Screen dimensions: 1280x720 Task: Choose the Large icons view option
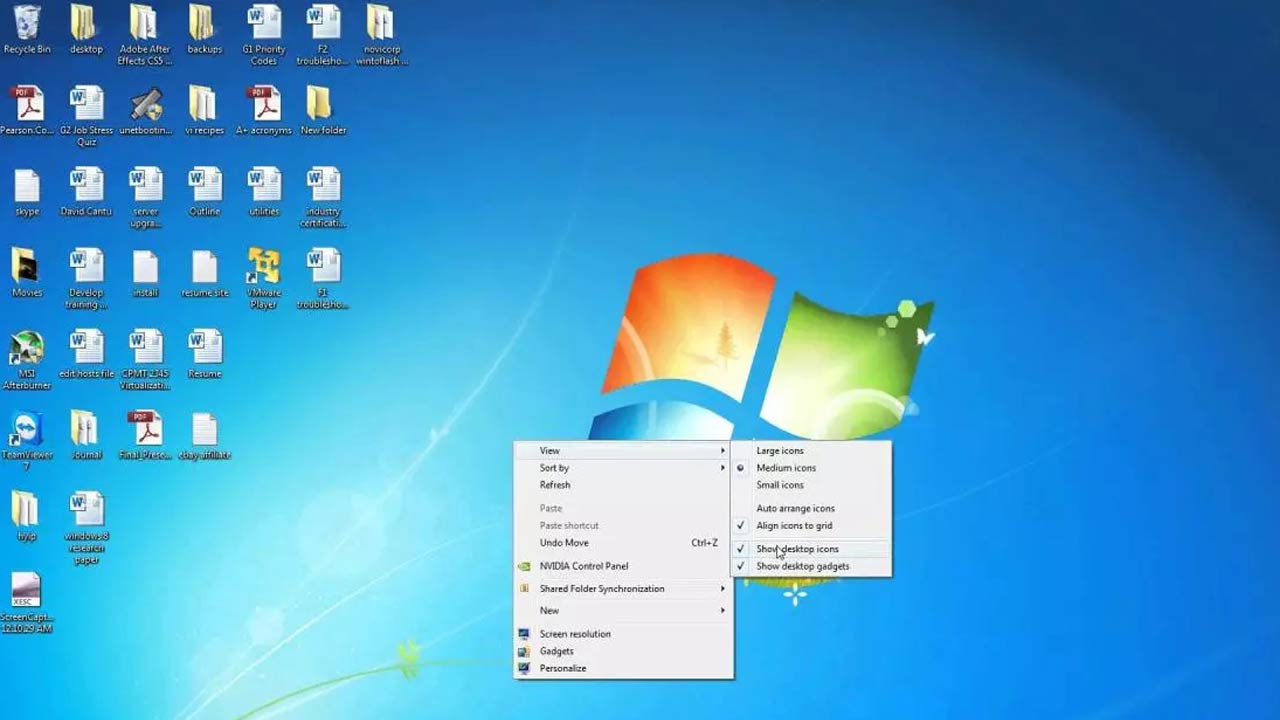click(x=779, y=451)
